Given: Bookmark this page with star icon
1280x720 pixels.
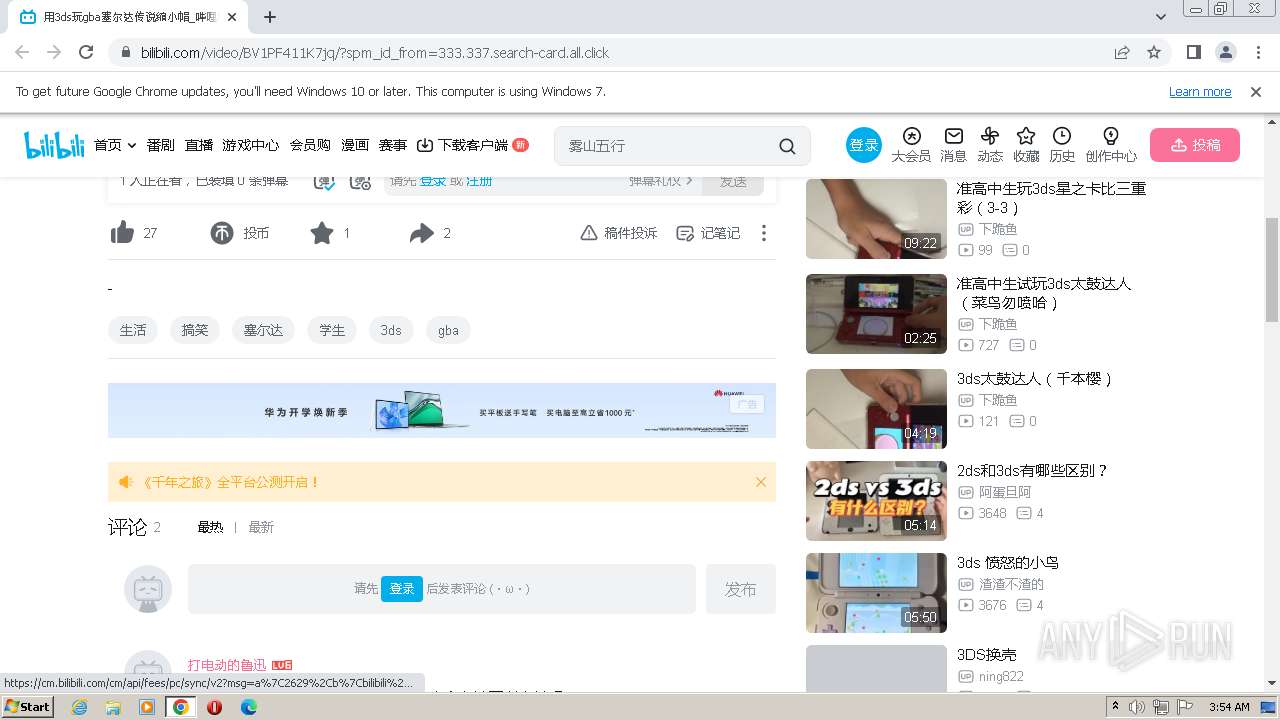Looking at the screenshot, I should click(x=1154, y=52).
